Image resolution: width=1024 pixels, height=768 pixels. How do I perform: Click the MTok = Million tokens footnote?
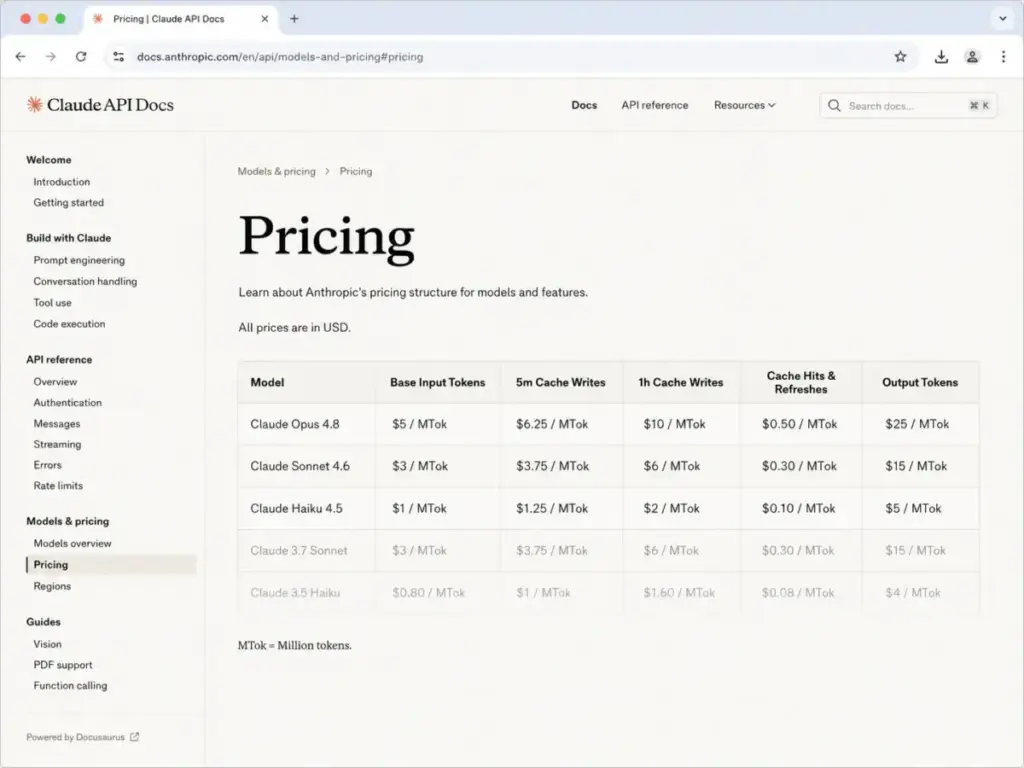pos(295,645)
